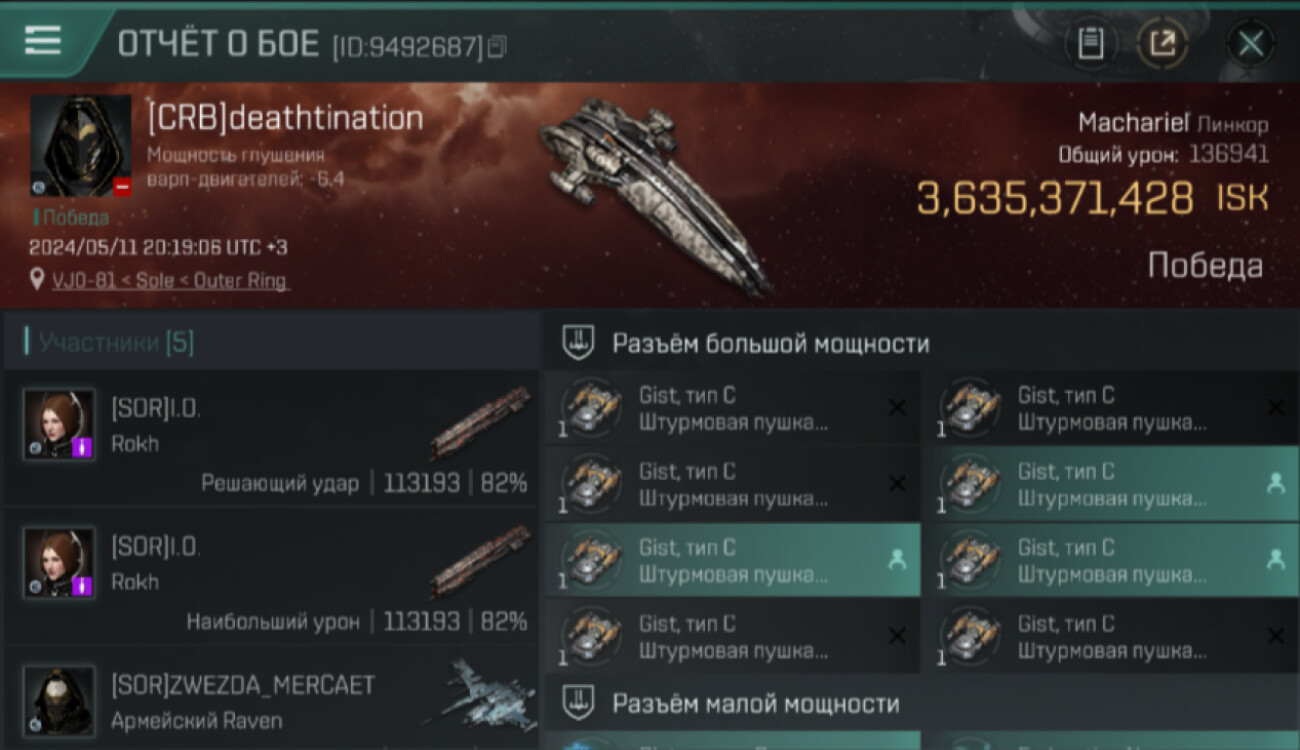Open the VJ0-81 < Sole < Outer Ring location link

(170, 281)
